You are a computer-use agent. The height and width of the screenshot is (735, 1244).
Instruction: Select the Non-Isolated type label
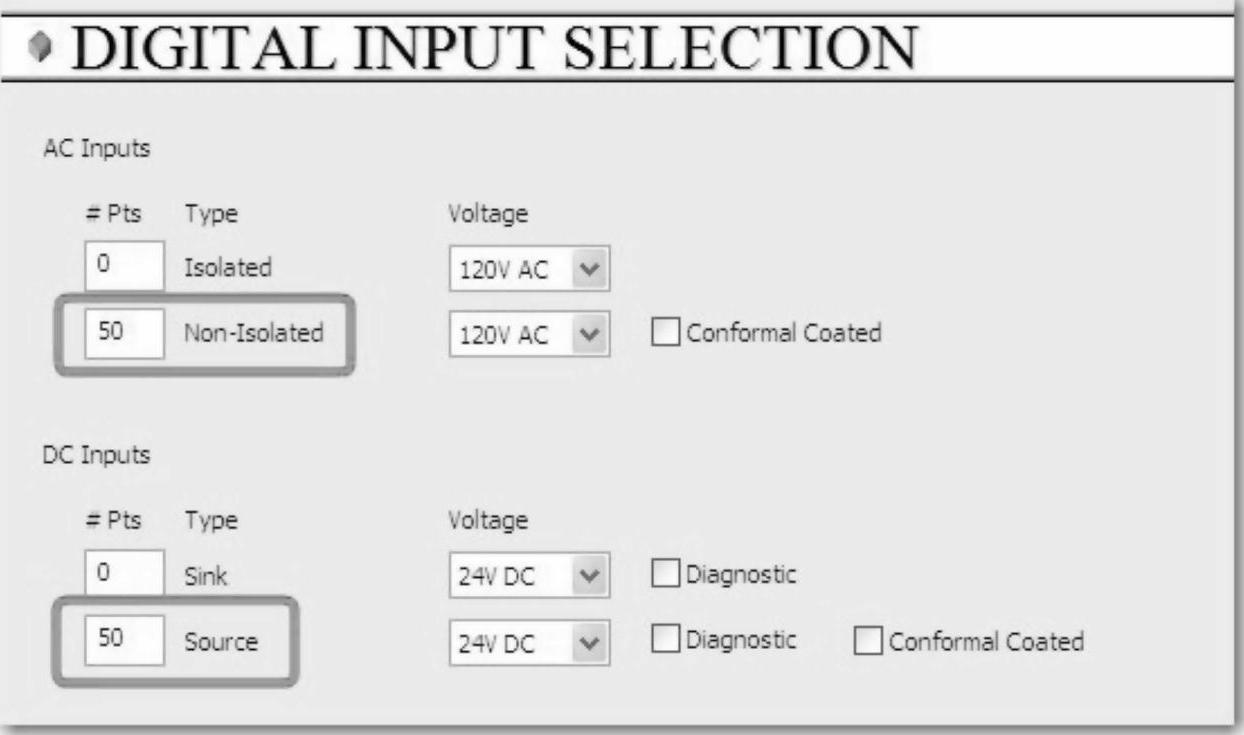253,334
